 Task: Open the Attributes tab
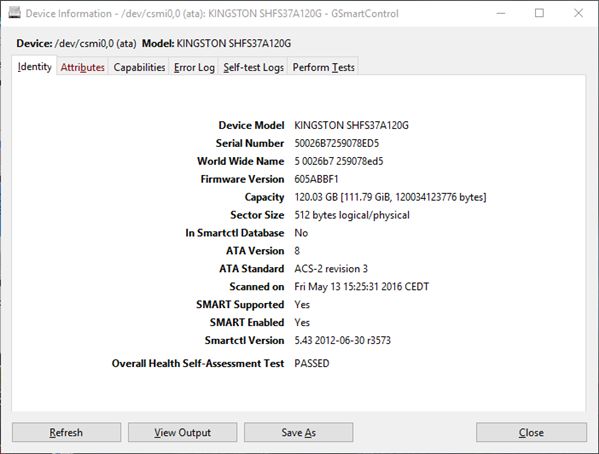tap(83, 67)
